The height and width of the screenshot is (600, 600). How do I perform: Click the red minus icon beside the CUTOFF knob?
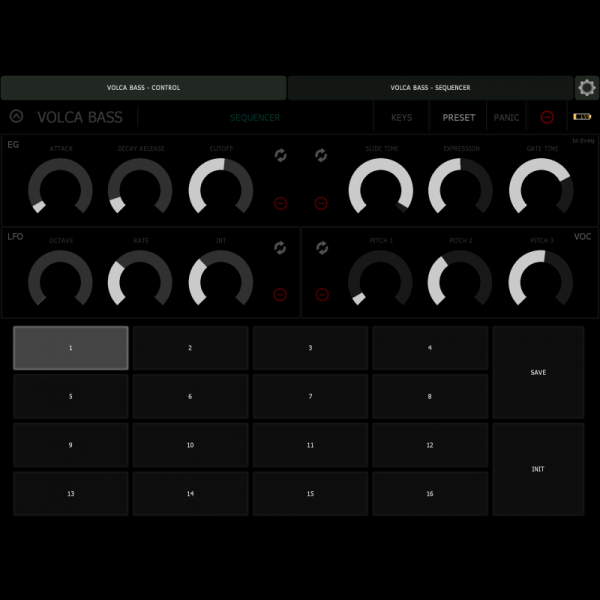point(280,203)
